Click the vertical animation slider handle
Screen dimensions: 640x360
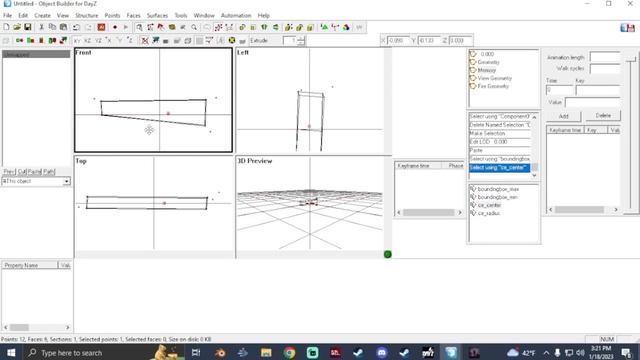(631, 60)
